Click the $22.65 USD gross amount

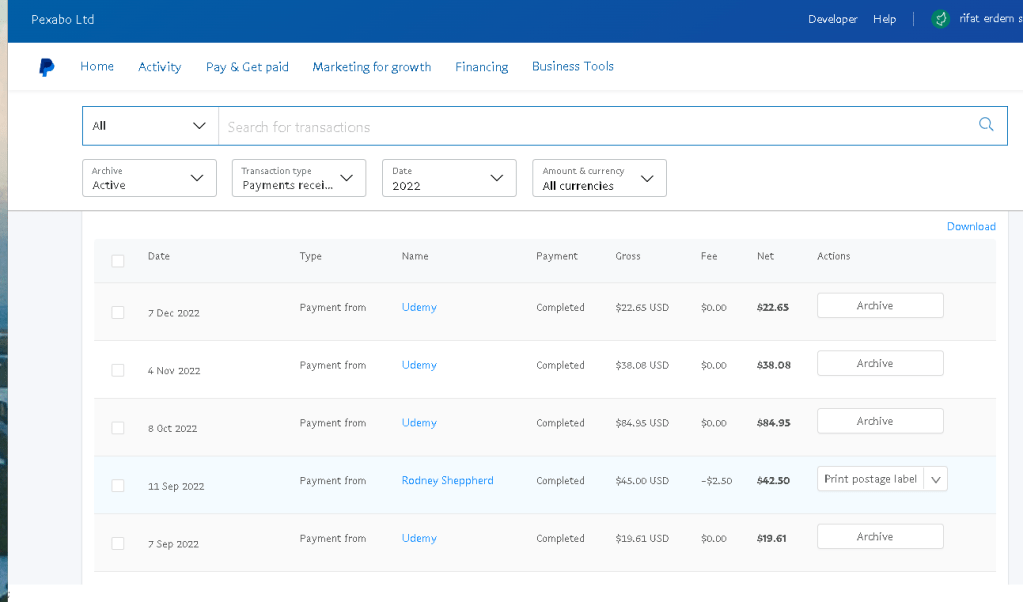point(642,307)
